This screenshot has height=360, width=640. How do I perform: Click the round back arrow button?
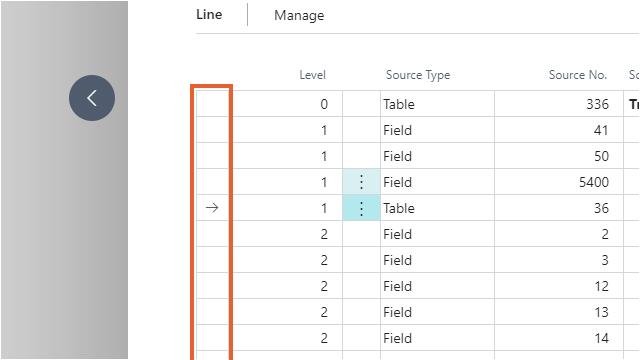[92, 98]
